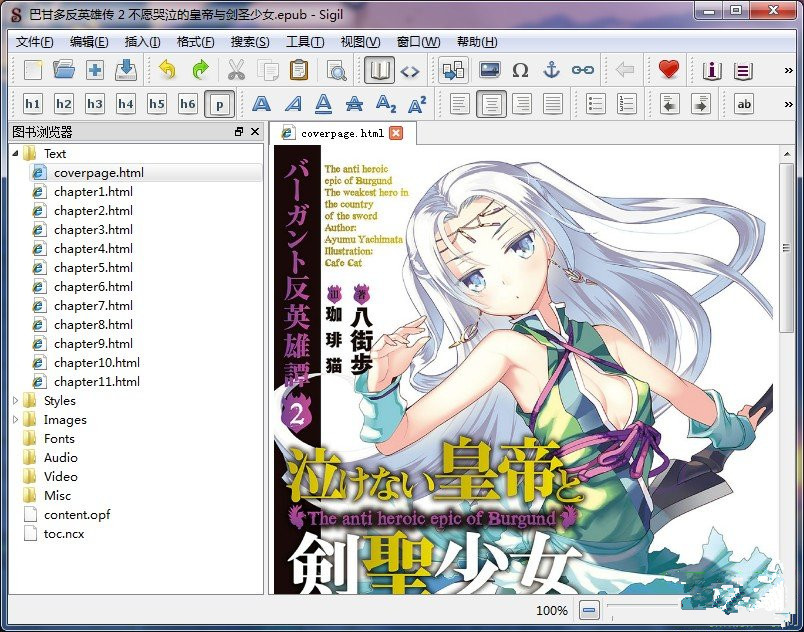Select the coverpage.html tab
The height and width of the screenshot is (632, 804).
pyautogui.click(x=341, y=133)
